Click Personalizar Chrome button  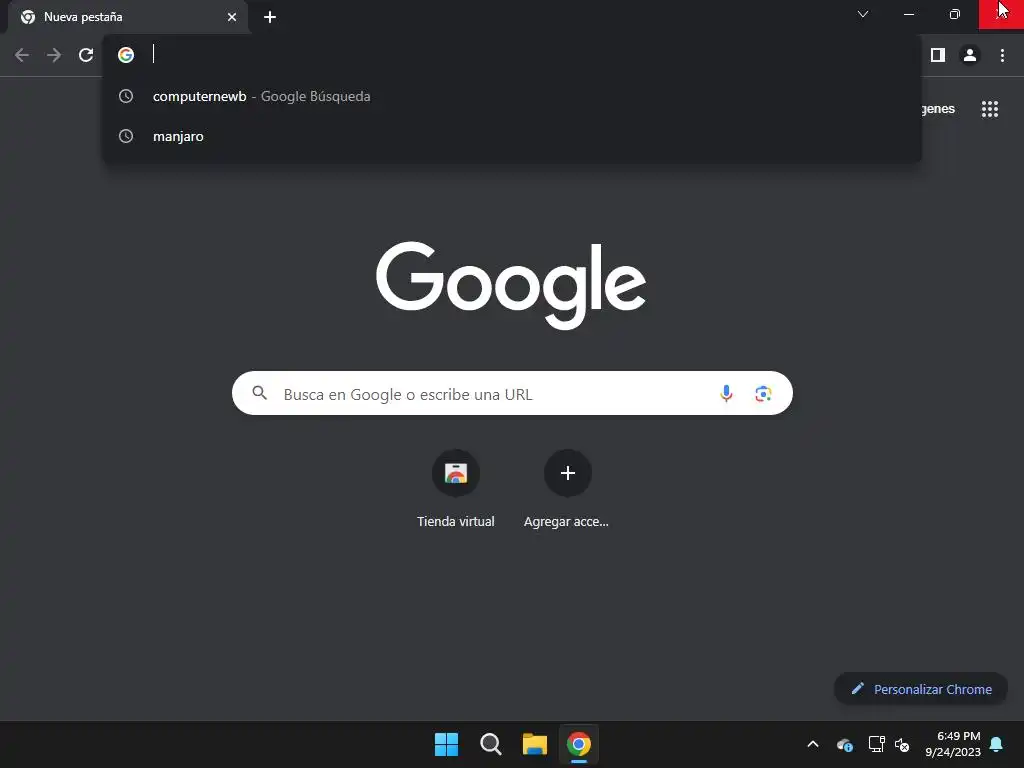click(921, 689)
